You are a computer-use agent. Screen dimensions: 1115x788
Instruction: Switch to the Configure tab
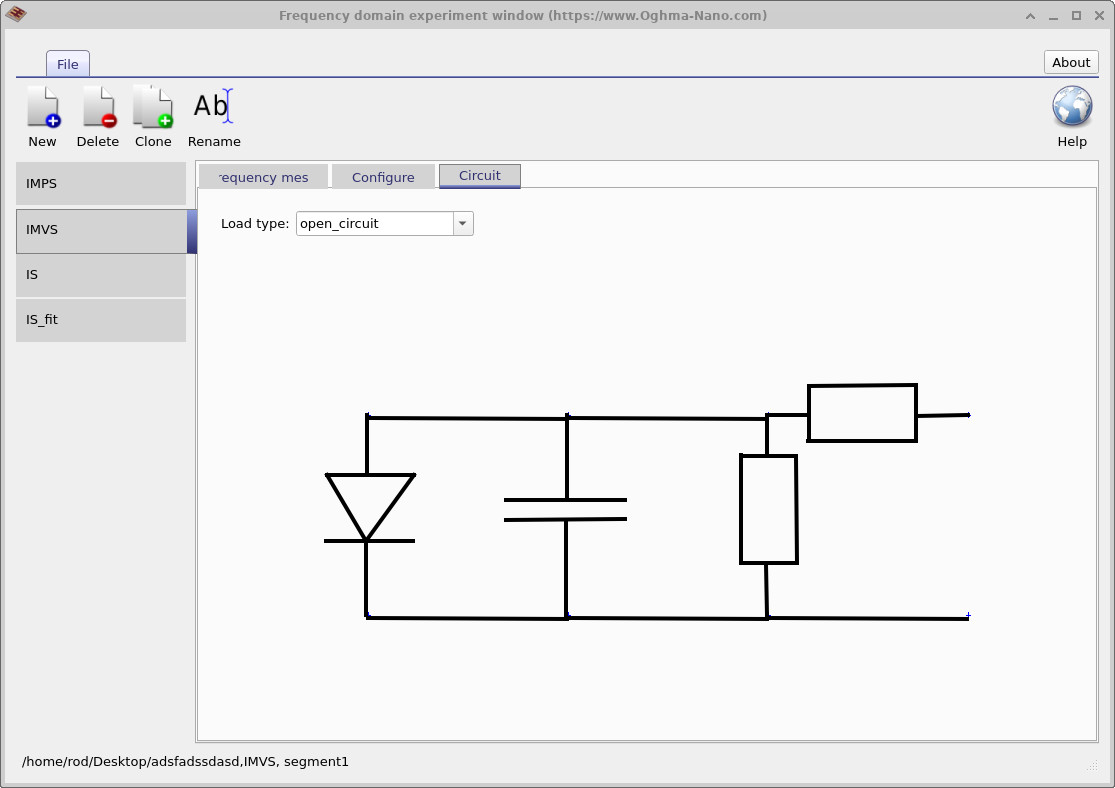coord(383,176)
